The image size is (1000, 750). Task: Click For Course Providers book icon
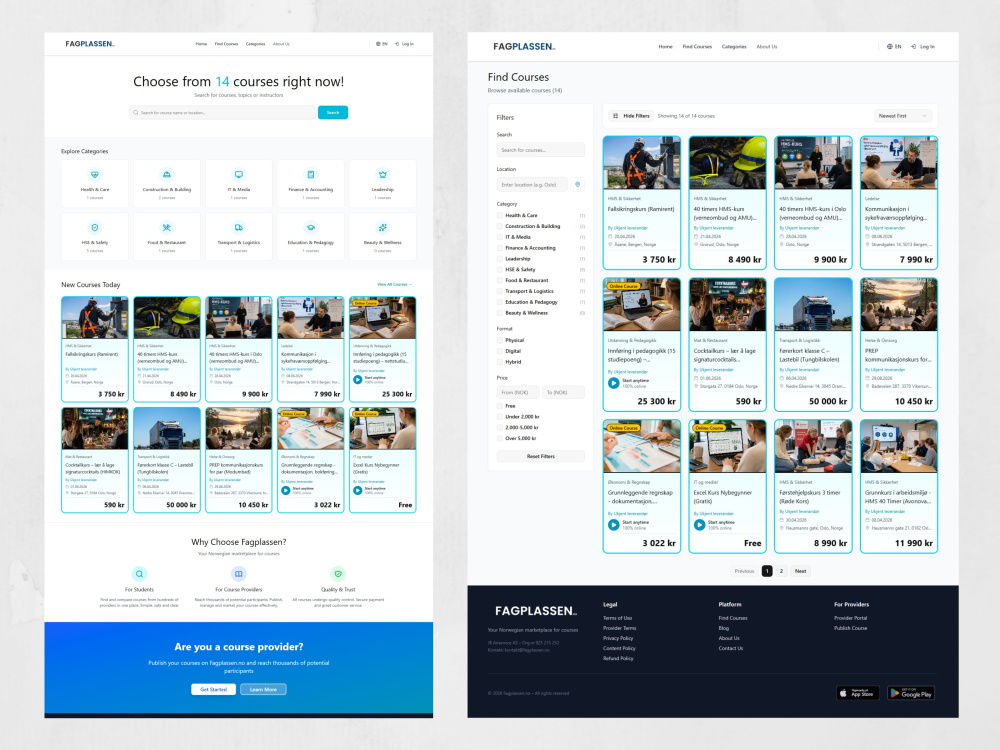click(x=239, y=574)
